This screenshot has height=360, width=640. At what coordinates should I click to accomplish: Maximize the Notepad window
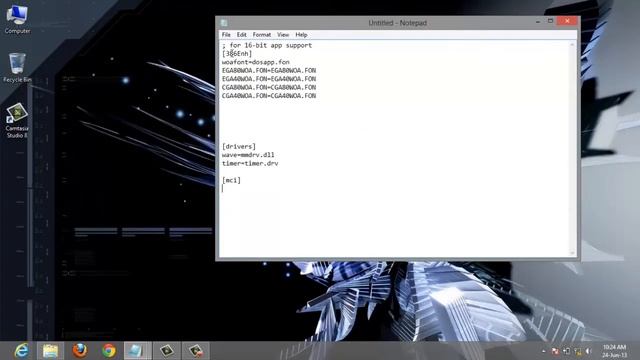point(550,21)
